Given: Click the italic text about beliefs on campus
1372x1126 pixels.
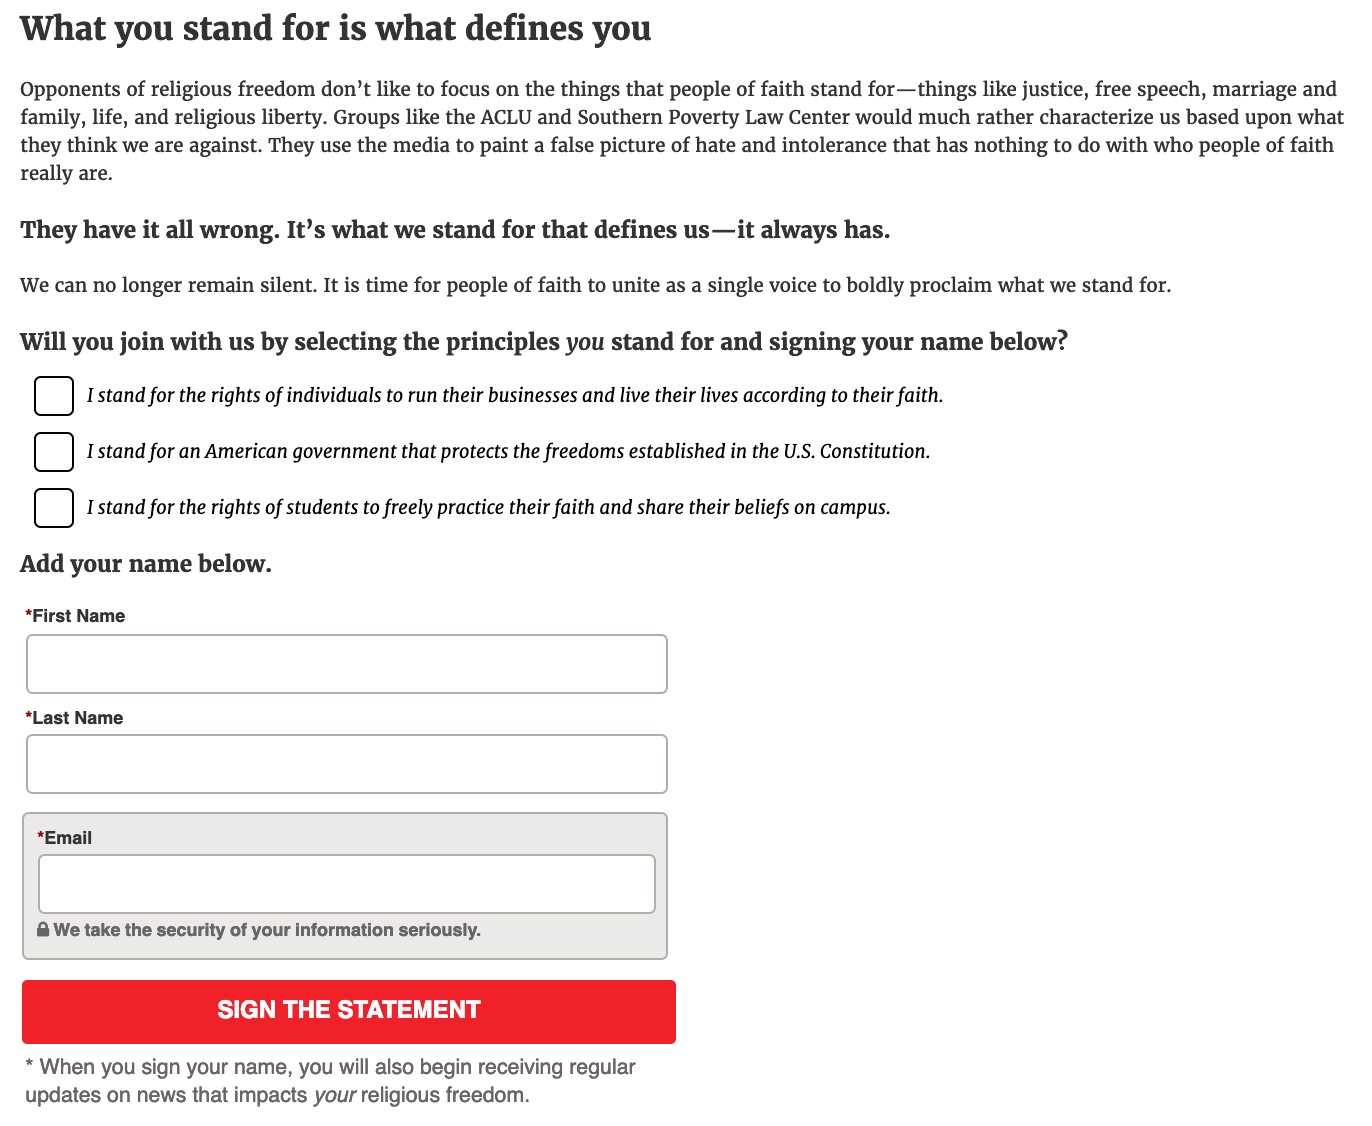Looking at the screenshot, I should pos(488,508).
